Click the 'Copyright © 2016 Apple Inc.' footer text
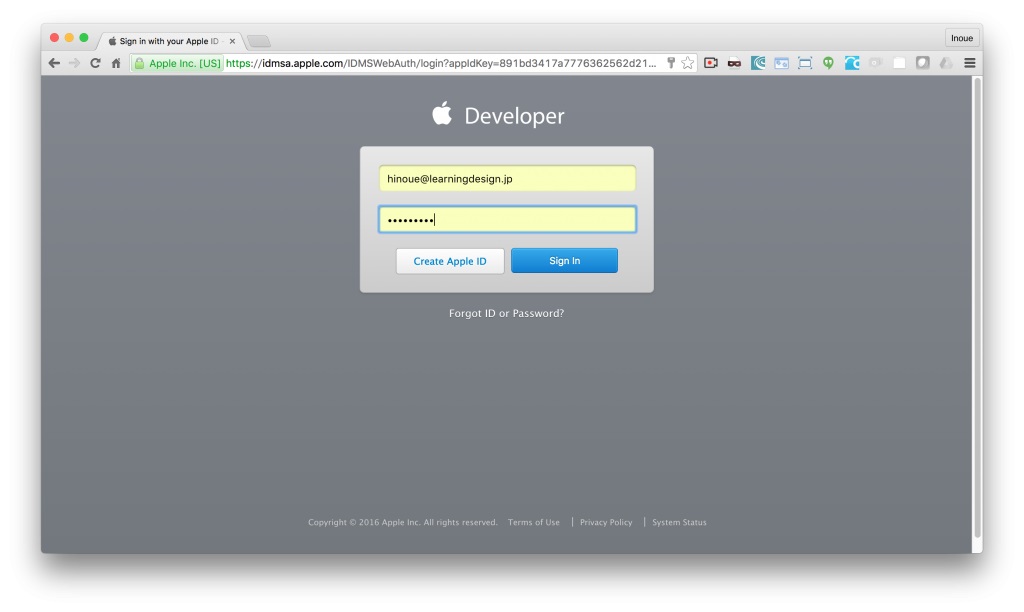This screenshot has width=1024, height=612. tap(364, 523)
